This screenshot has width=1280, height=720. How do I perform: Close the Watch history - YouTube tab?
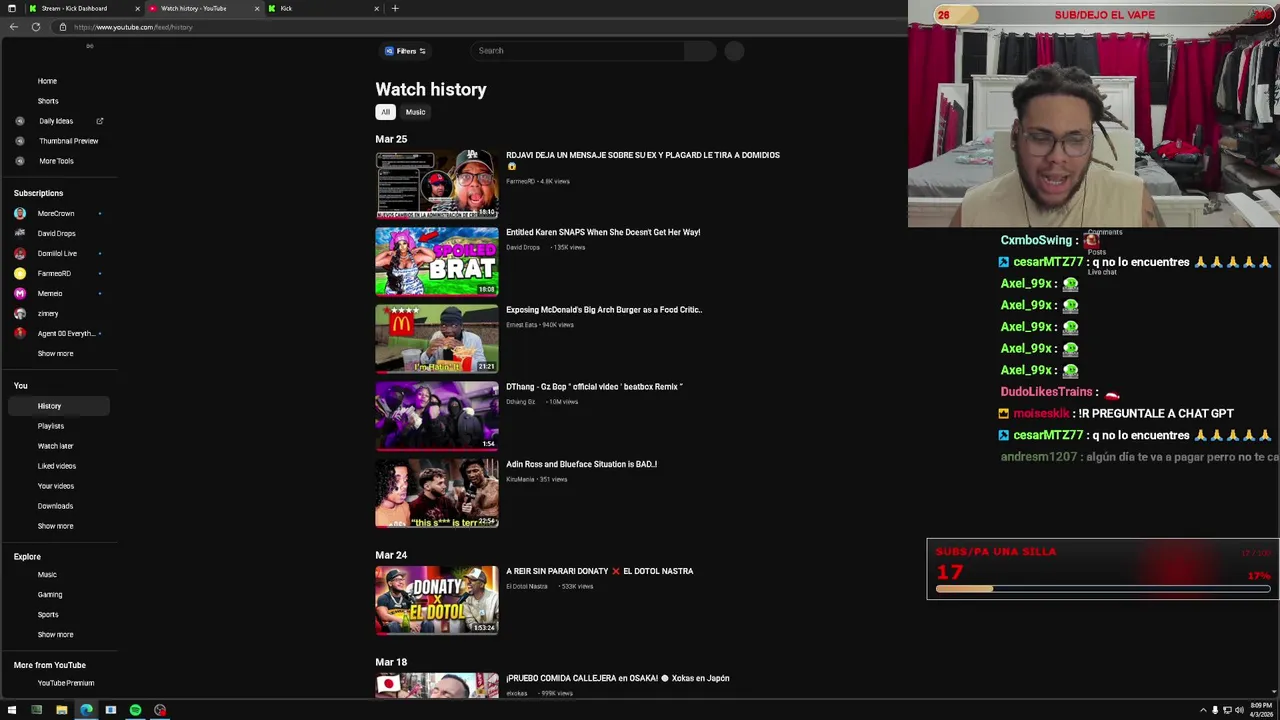257,8
